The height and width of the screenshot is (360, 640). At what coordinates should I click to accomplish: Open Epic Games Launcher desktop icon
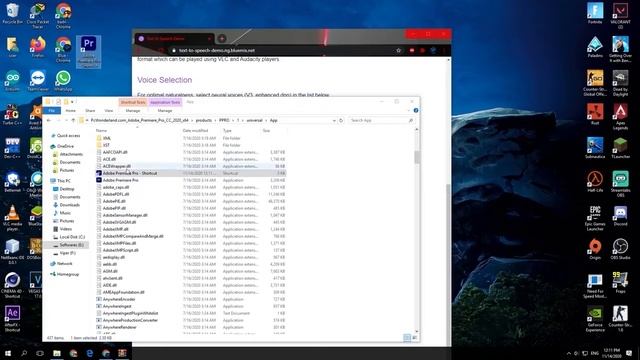coord(595,218)
